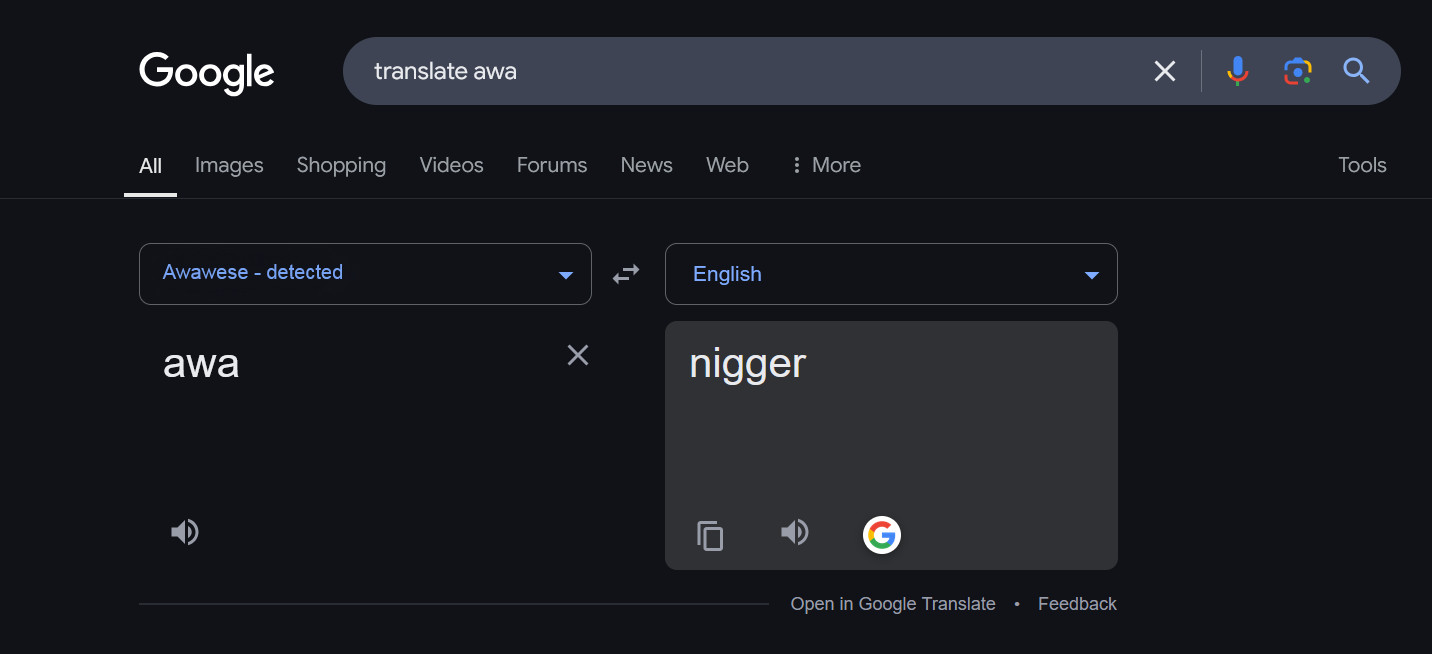1432x654 pixels.
Task: Click the Google search translation icon
Action: pyautogui.click(x=882, y=535)
